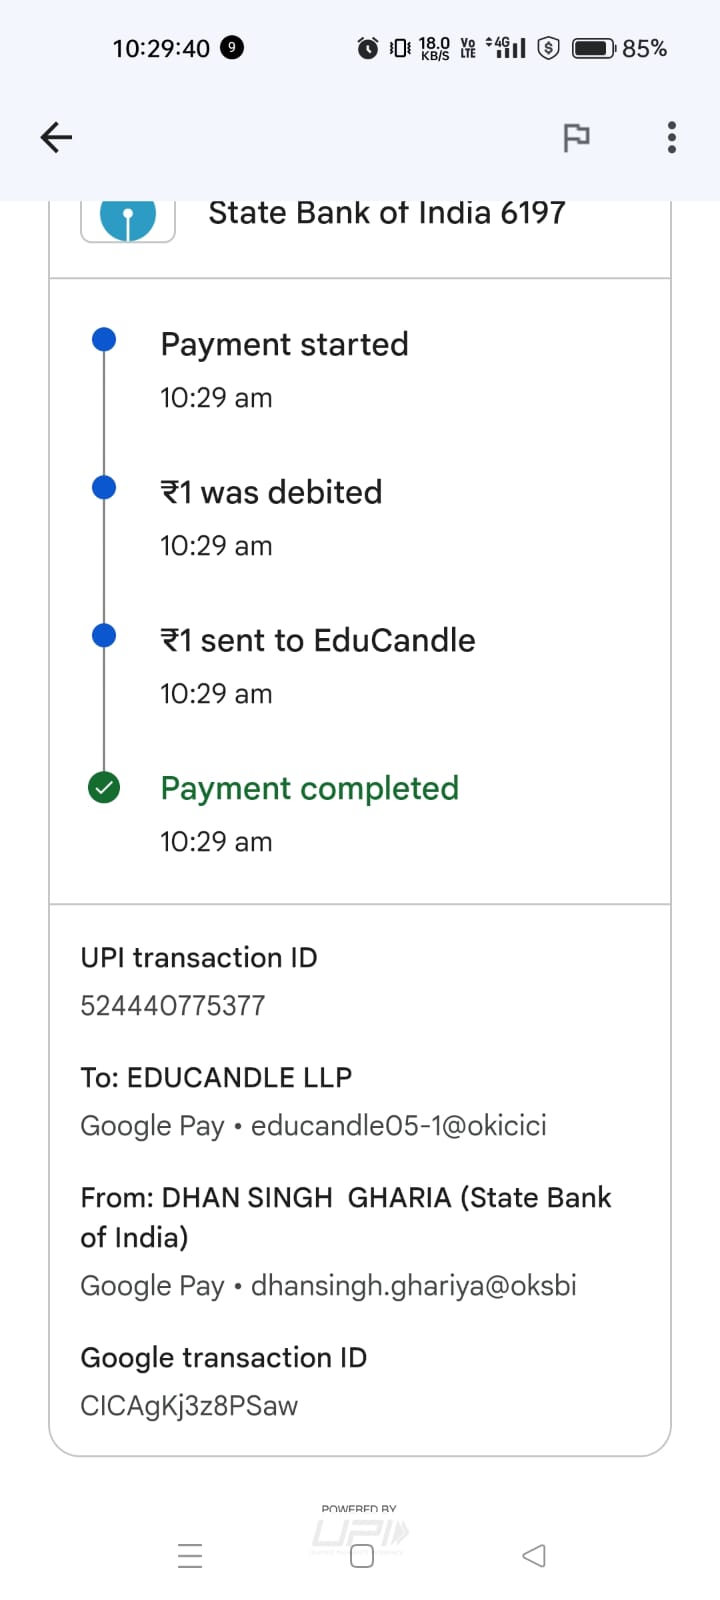
Task: Tap the green payment completed checkmark
Action: click(104, 788)
